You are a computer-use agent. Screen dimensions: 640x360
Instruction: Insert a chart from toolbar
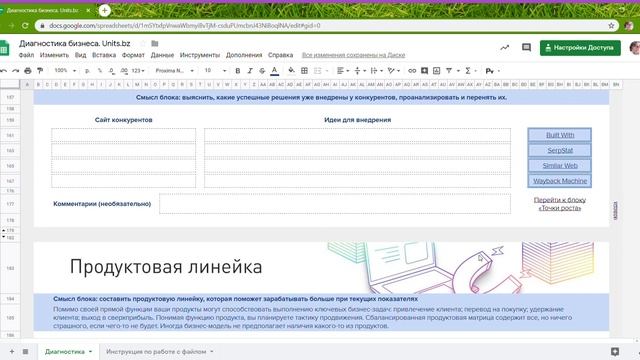(x=436, y=71)
